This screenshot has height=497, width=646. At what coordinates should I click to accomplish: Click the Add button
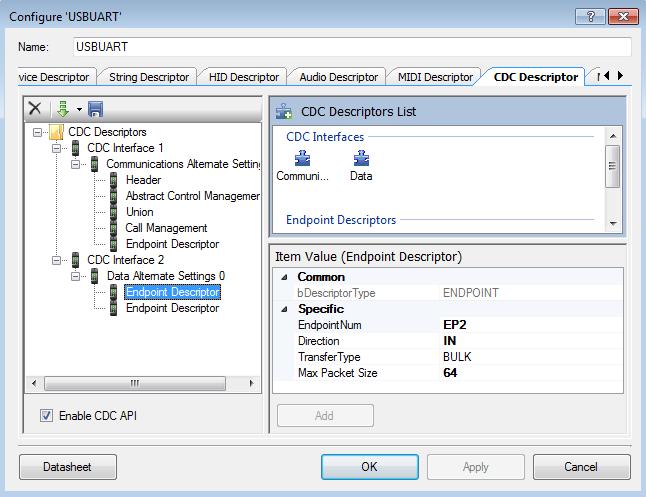pos(325,415)
